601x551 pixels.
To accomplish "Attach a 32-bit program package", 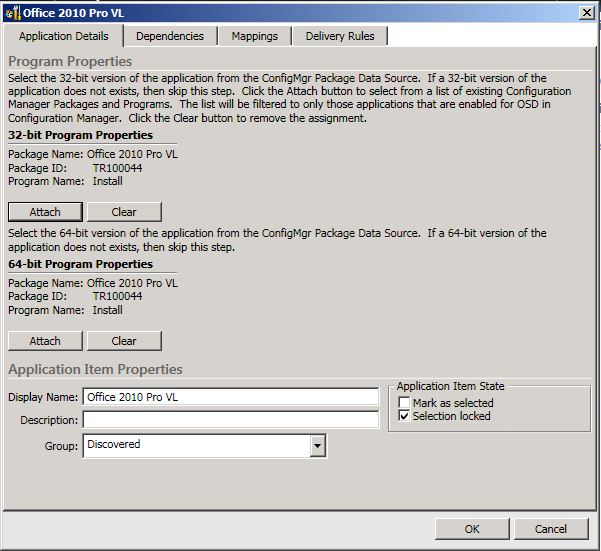I will tap(45, 212).
